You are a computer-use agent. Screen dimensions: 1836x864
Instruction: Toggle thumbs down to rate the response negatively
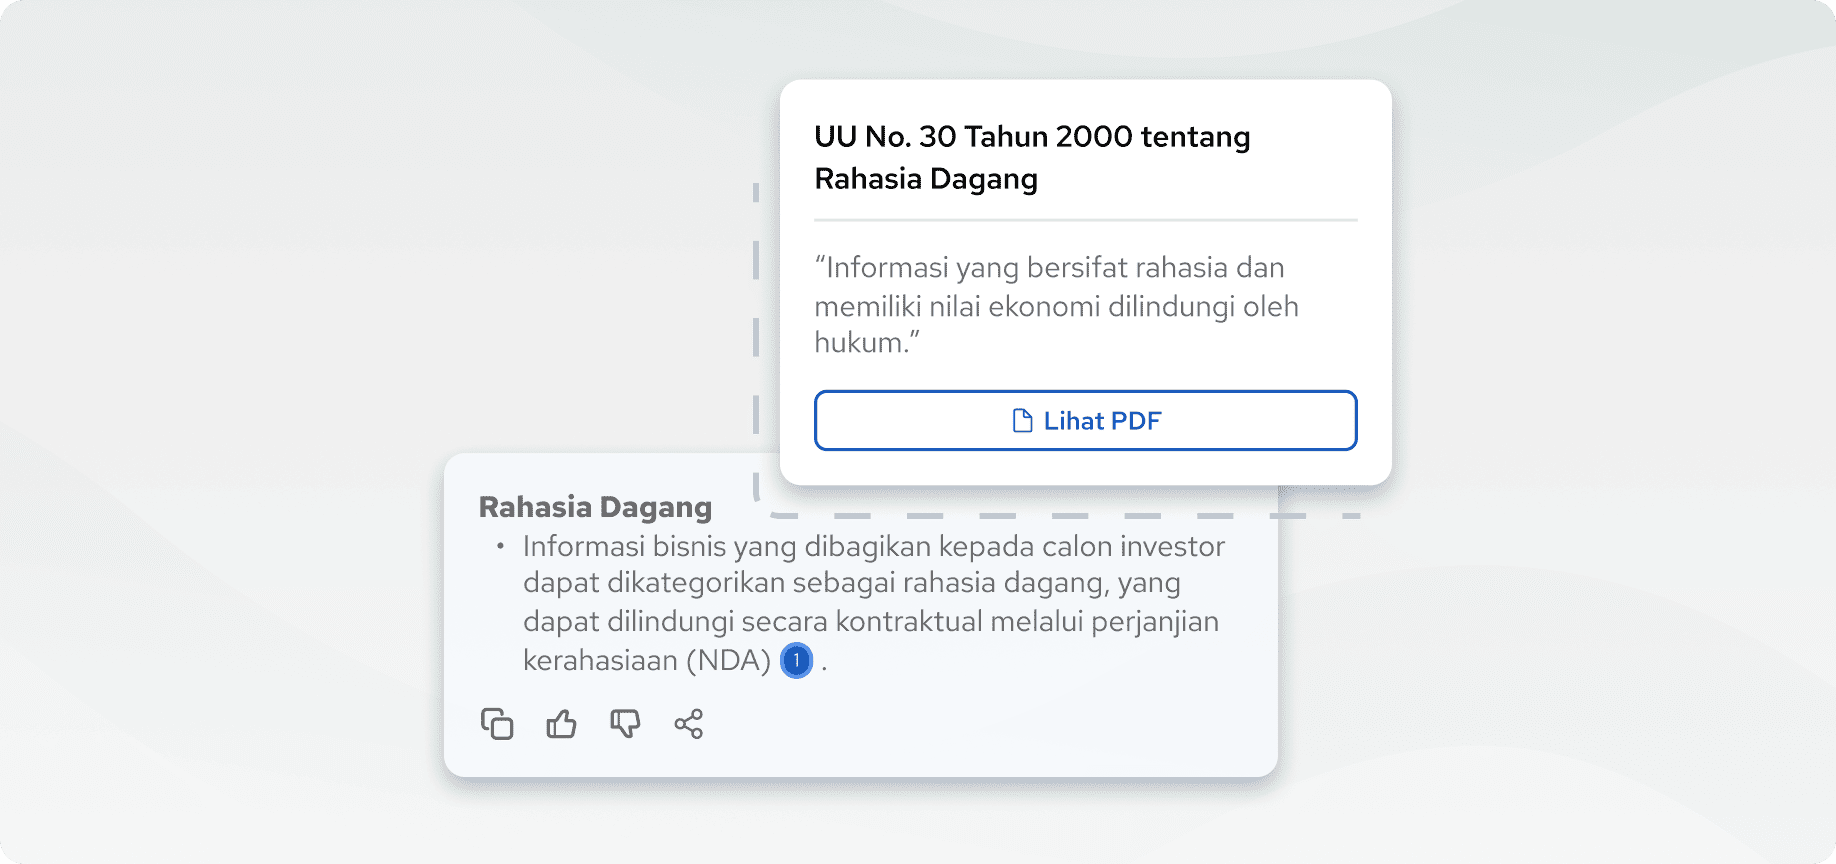(x=624, y=724)
